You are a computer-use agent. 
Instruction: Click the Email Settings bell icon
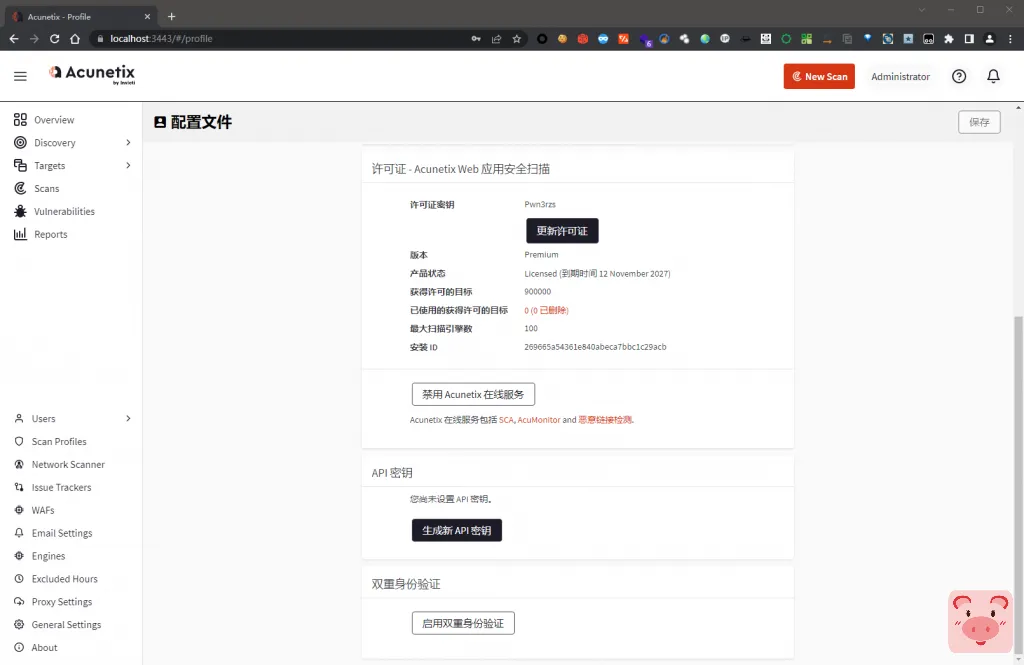tap(19, 532)
